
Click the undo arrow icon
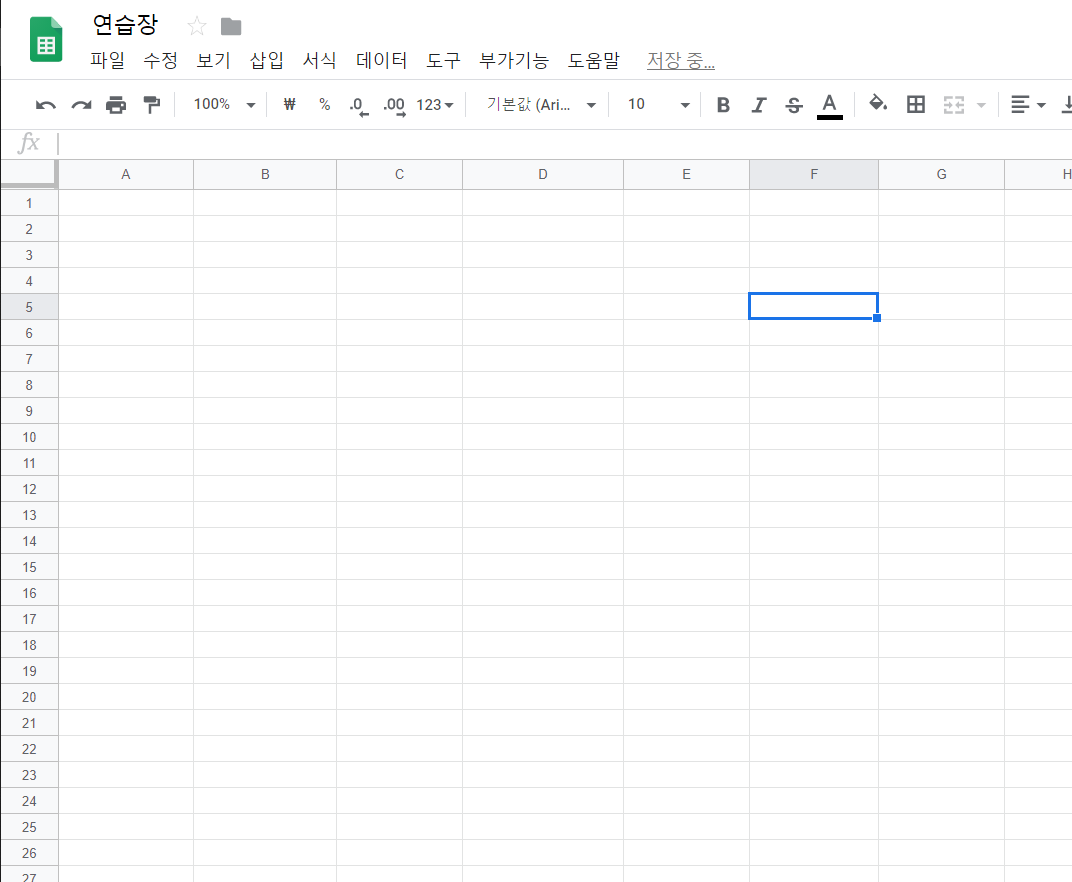coord(46,105)
